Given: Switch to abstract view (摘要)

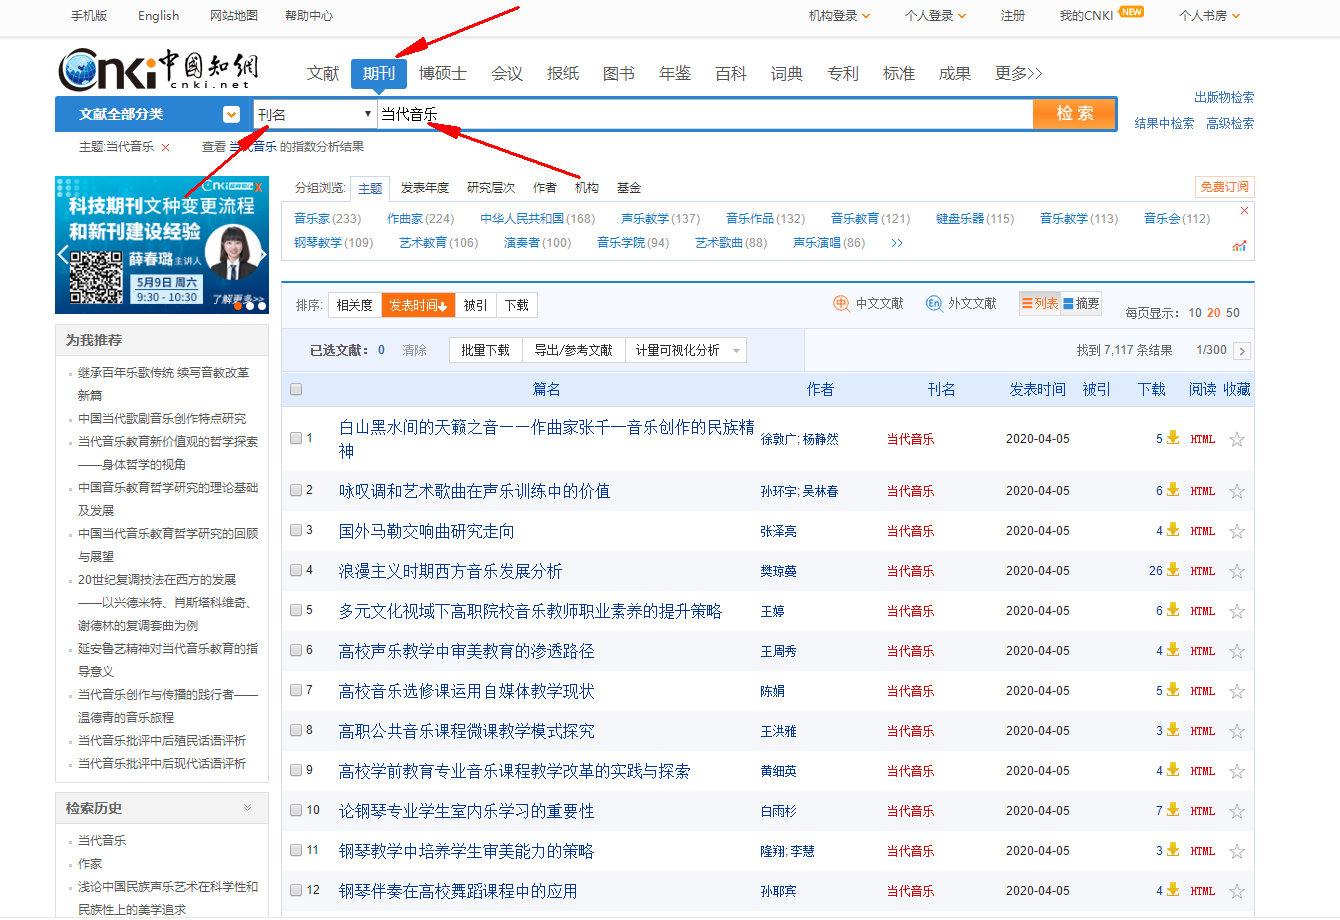Looking at the screenshot, I should click(x=1081, y=303).
